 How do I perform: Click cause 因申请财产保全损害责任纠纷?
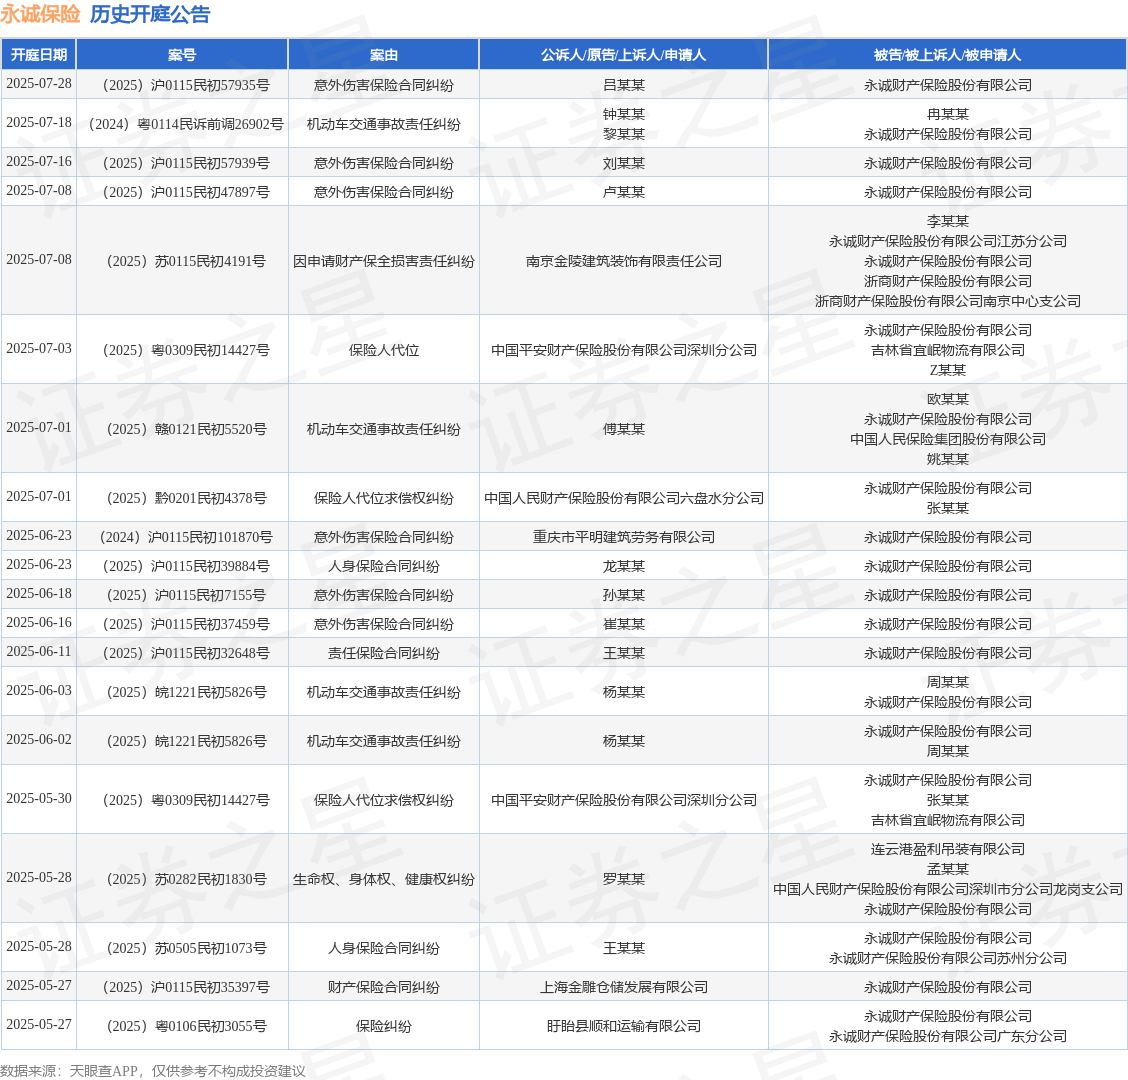[383, 260]
